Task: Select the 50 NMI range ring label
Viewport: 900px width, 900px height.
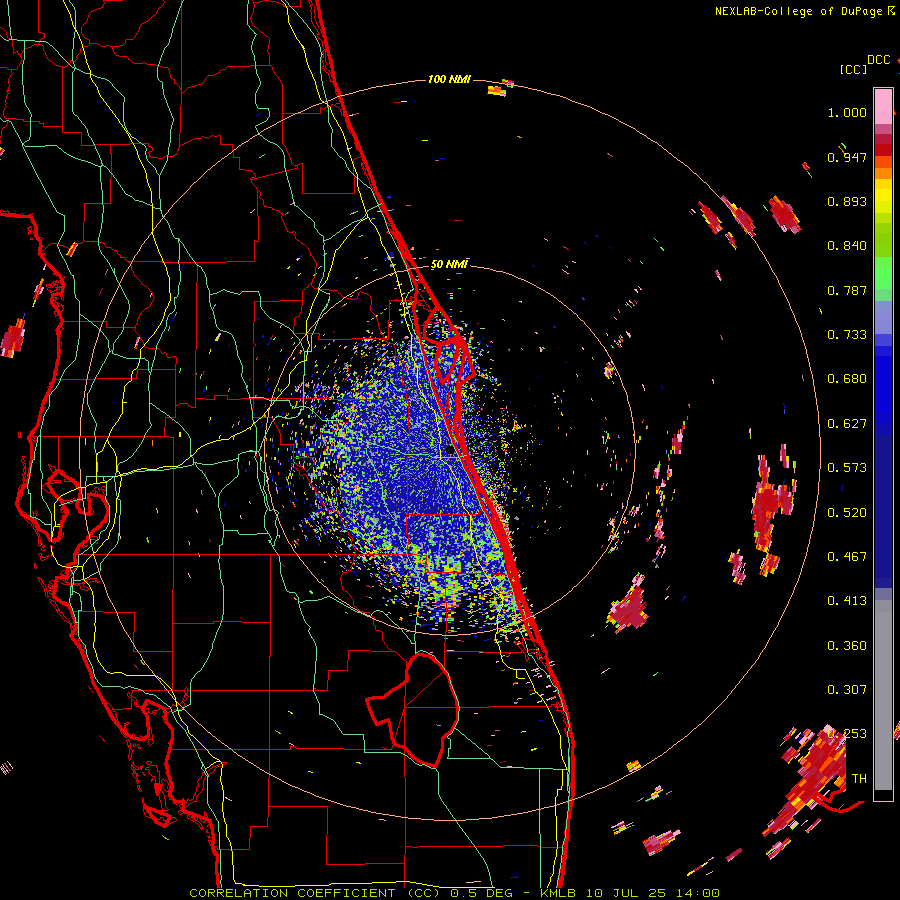Action: 449,265
